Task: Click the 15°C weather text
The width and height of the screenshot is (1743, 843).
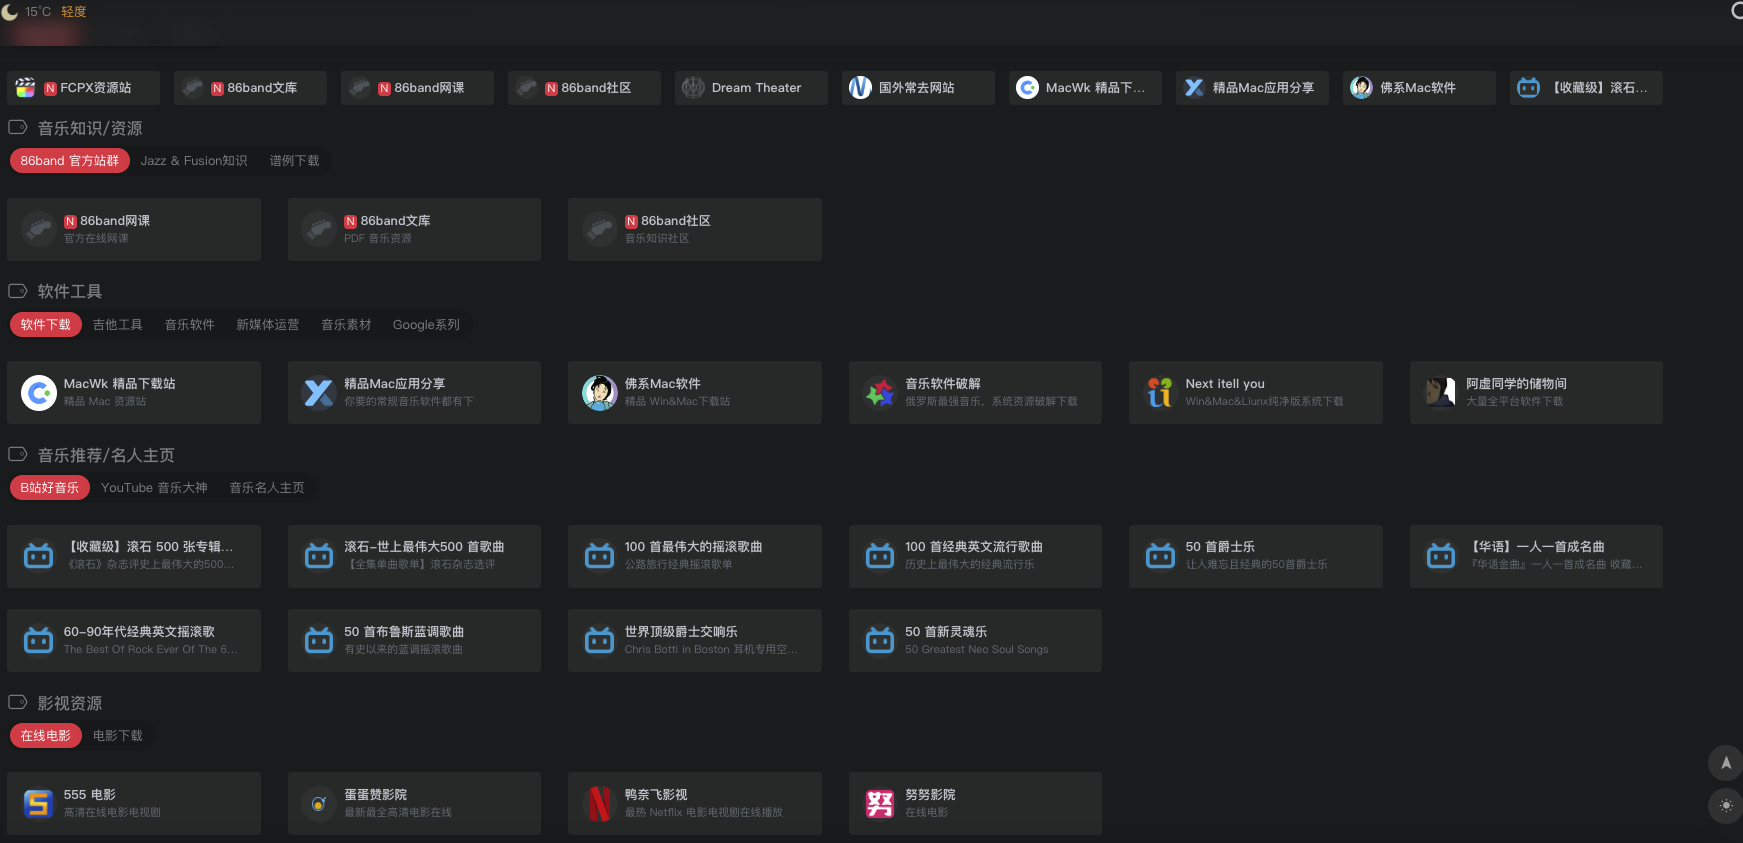Action: [38, 12]
